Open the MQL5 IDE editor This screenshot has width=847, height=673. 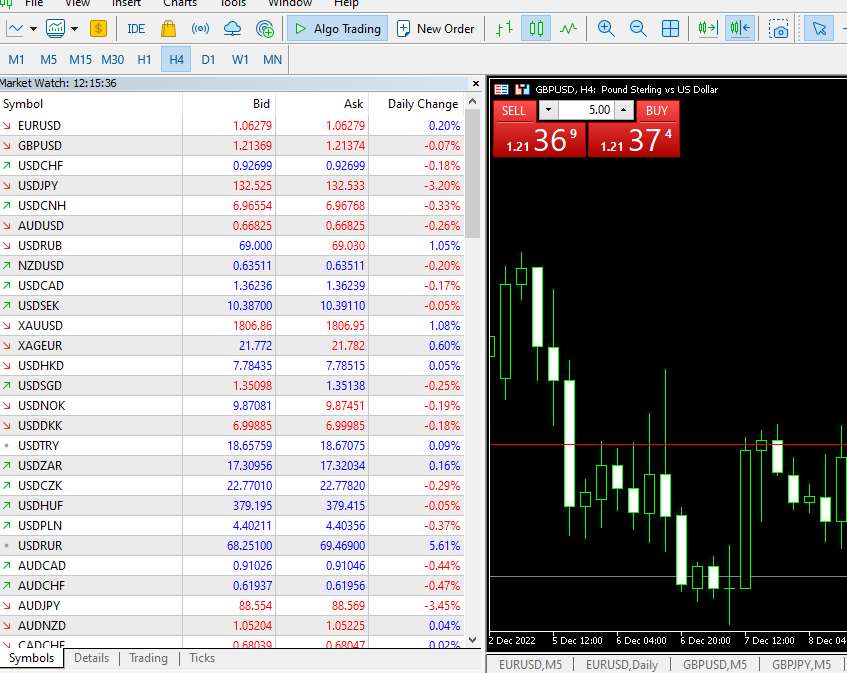point(136,29)
